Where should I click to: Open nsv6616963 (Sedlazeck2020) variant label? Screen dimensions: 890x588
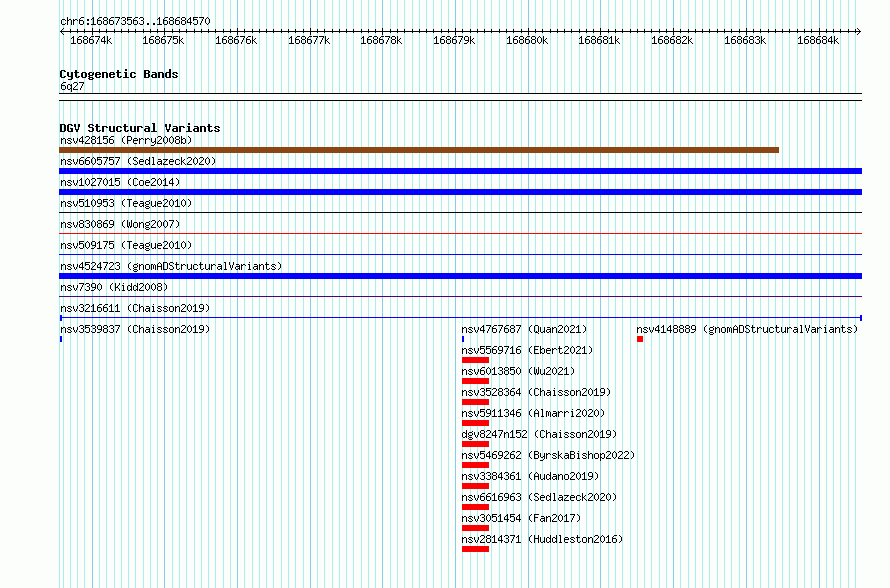(539, 497)
